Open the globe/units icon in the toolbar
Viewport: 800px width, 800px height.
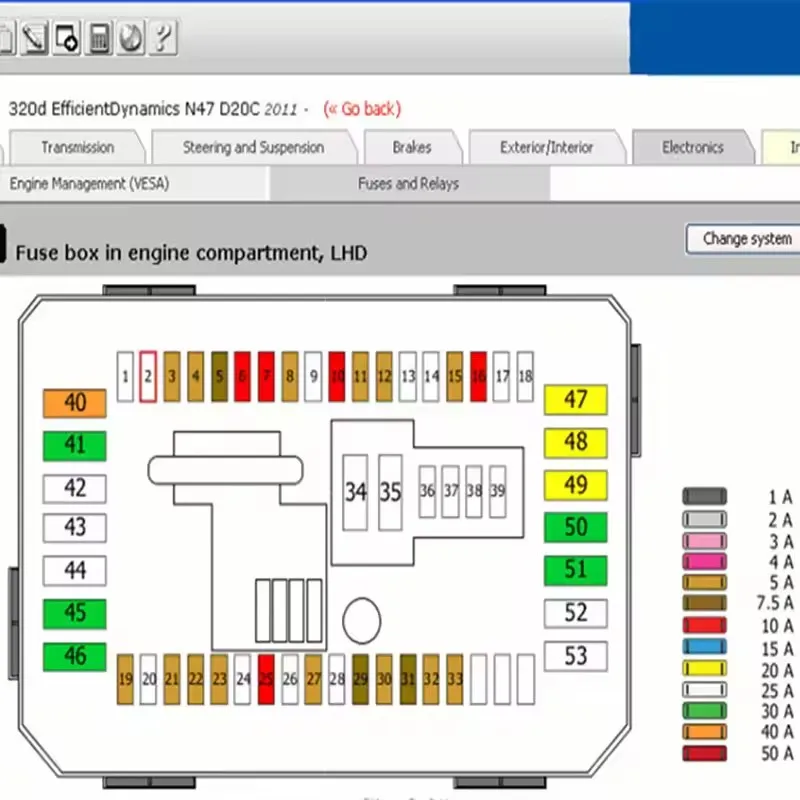click(x=129, y=40)
